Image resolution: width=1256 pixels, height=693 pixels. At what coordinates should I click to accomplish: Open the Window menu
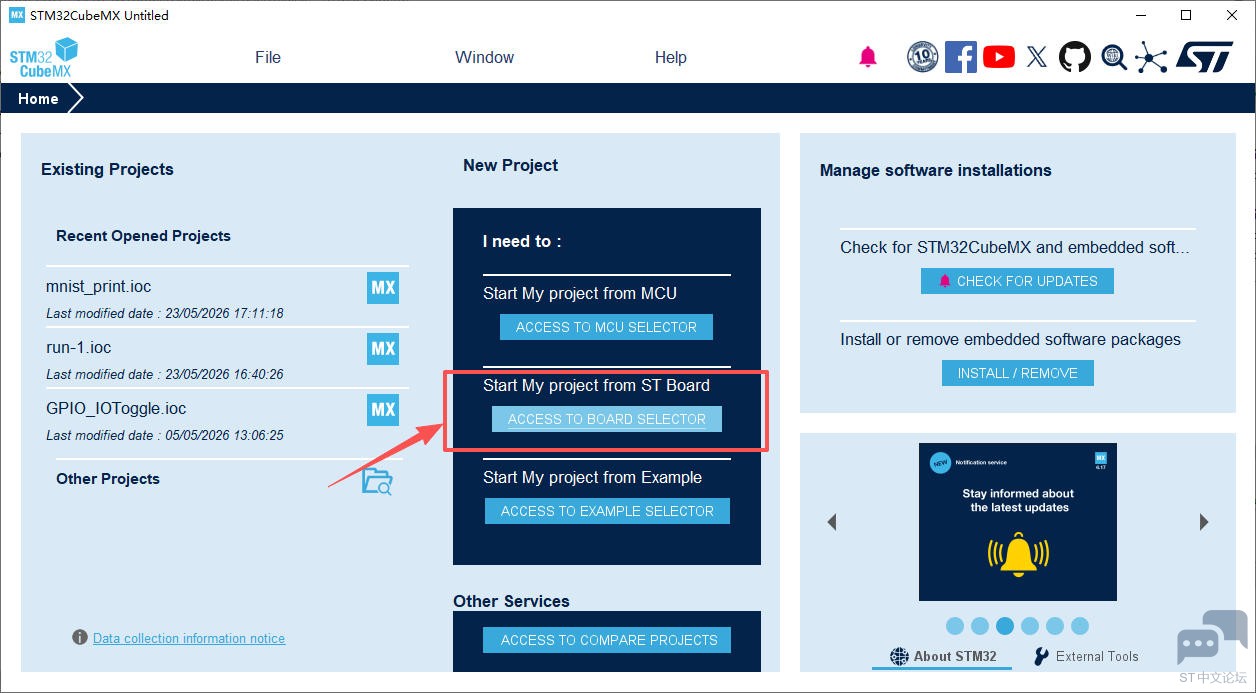pyautogui.click(x=484, y=57)
